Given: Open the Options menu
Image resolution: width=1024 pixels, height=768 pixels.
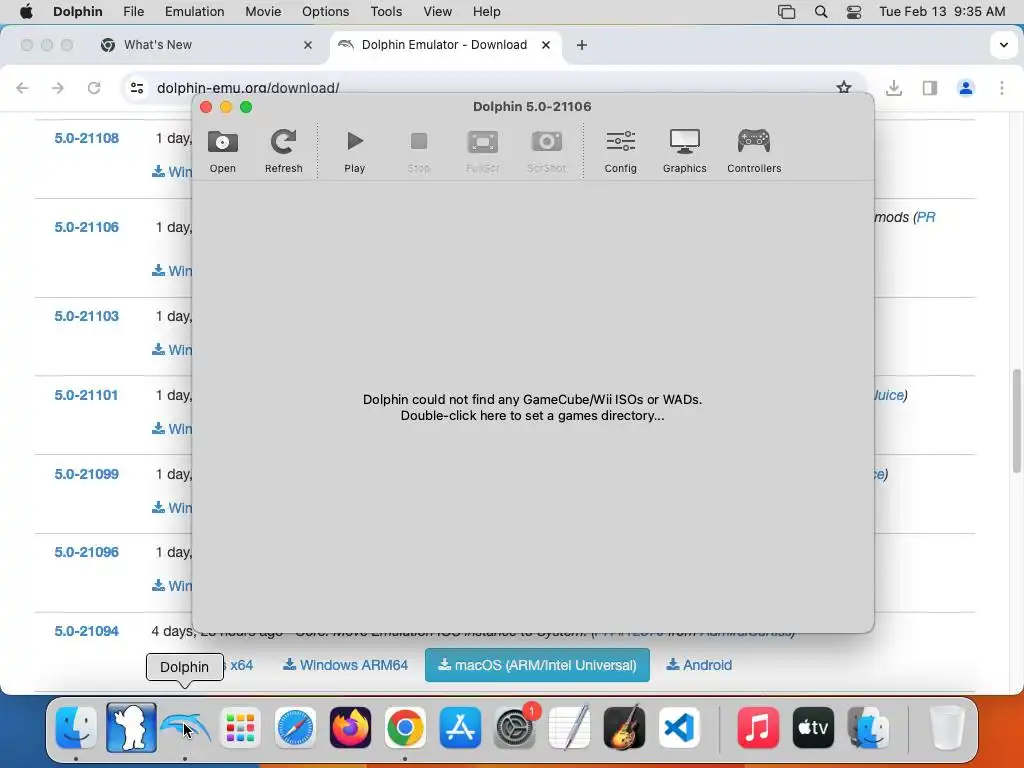Looking at the screenshot, I should pos(325,12).
